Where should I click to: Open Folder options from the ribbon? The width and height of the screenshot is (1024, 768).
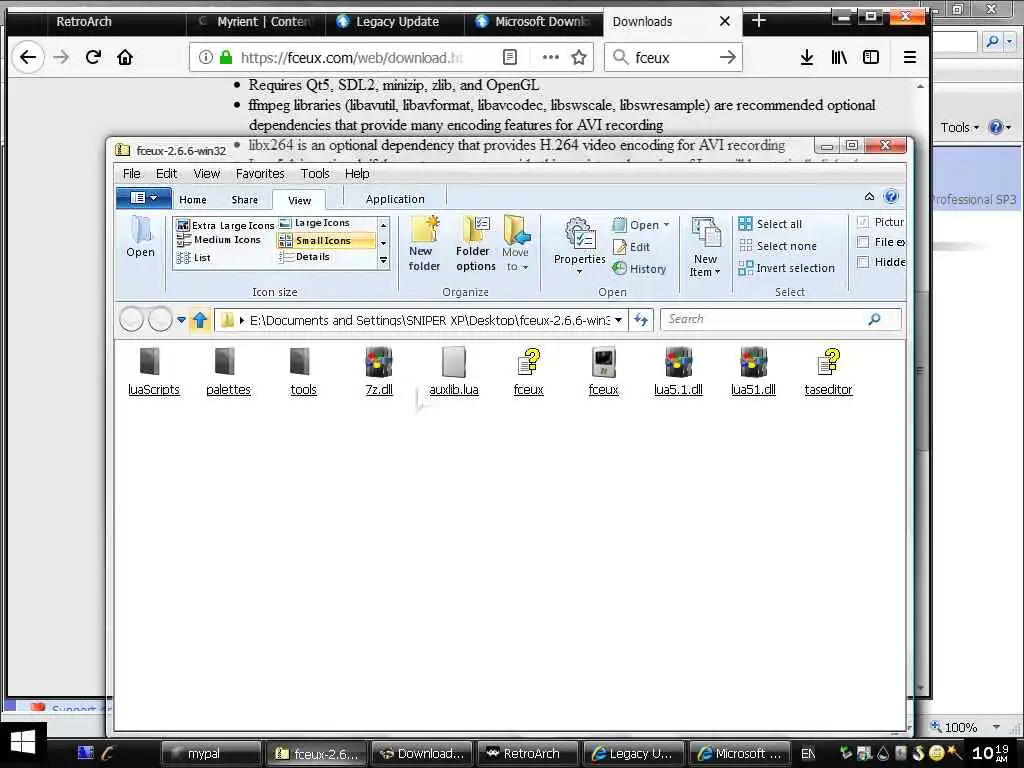click(475, 244)
